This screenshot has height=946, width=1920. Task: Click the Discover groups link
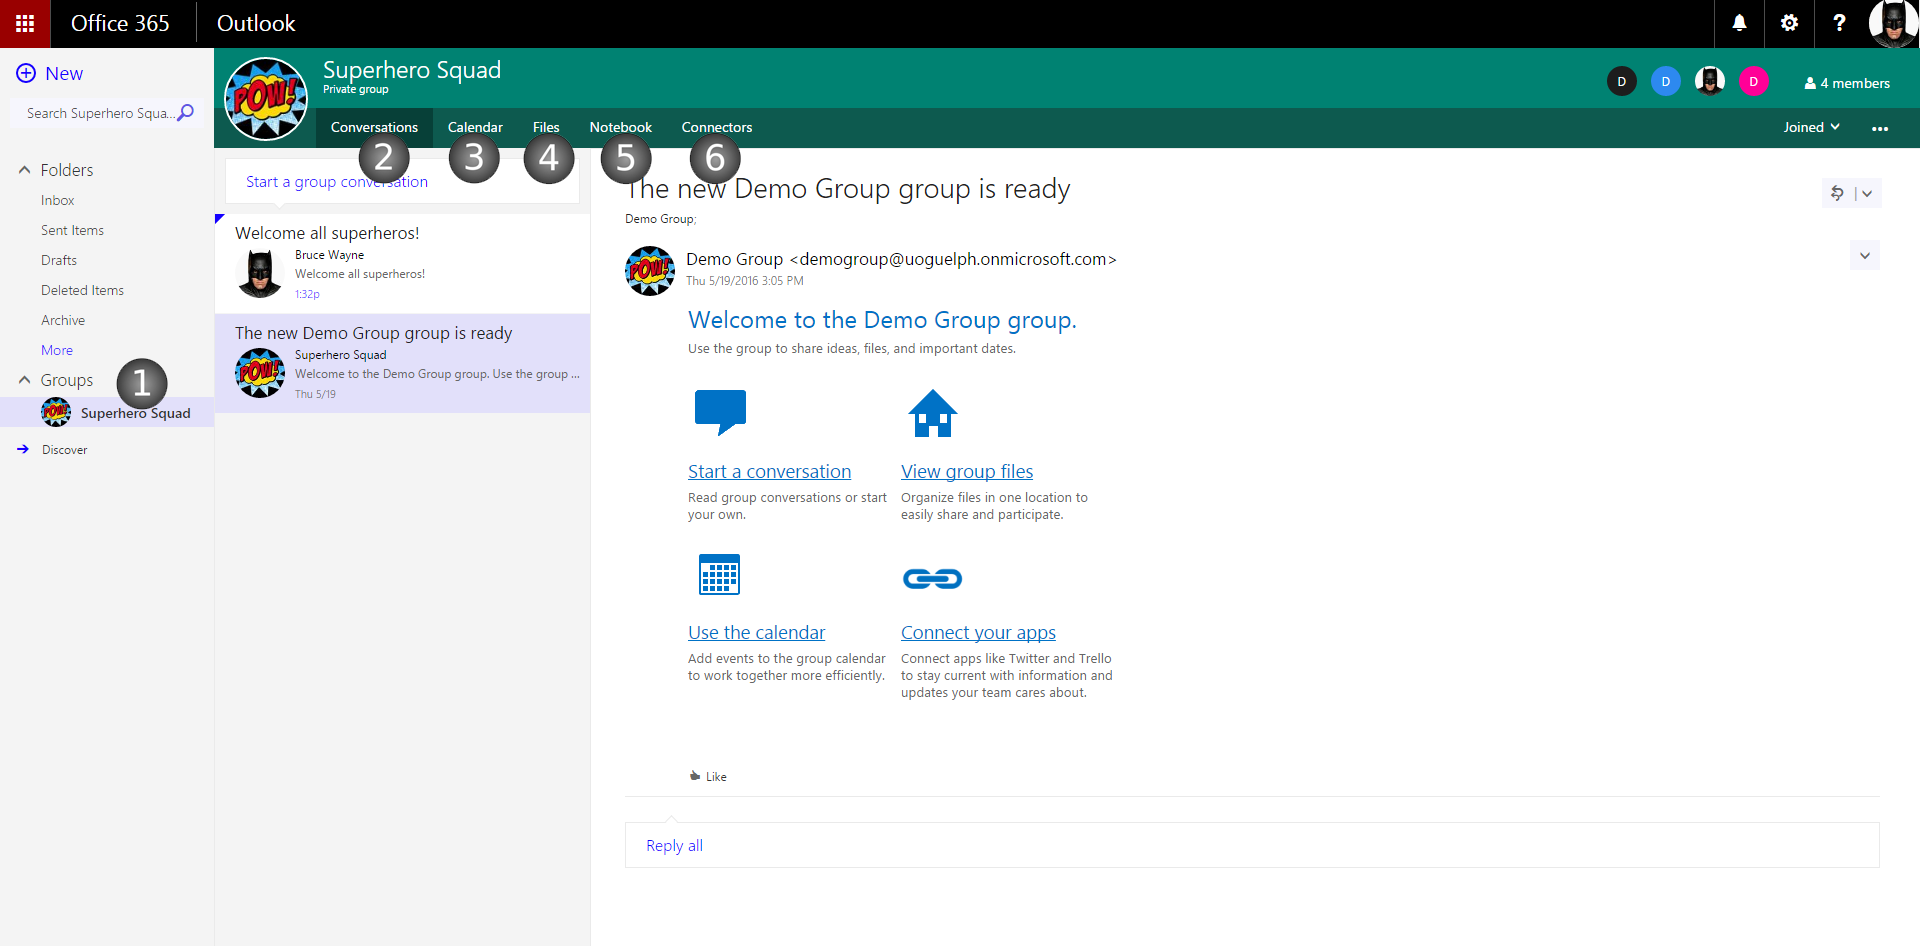point(65,450)
